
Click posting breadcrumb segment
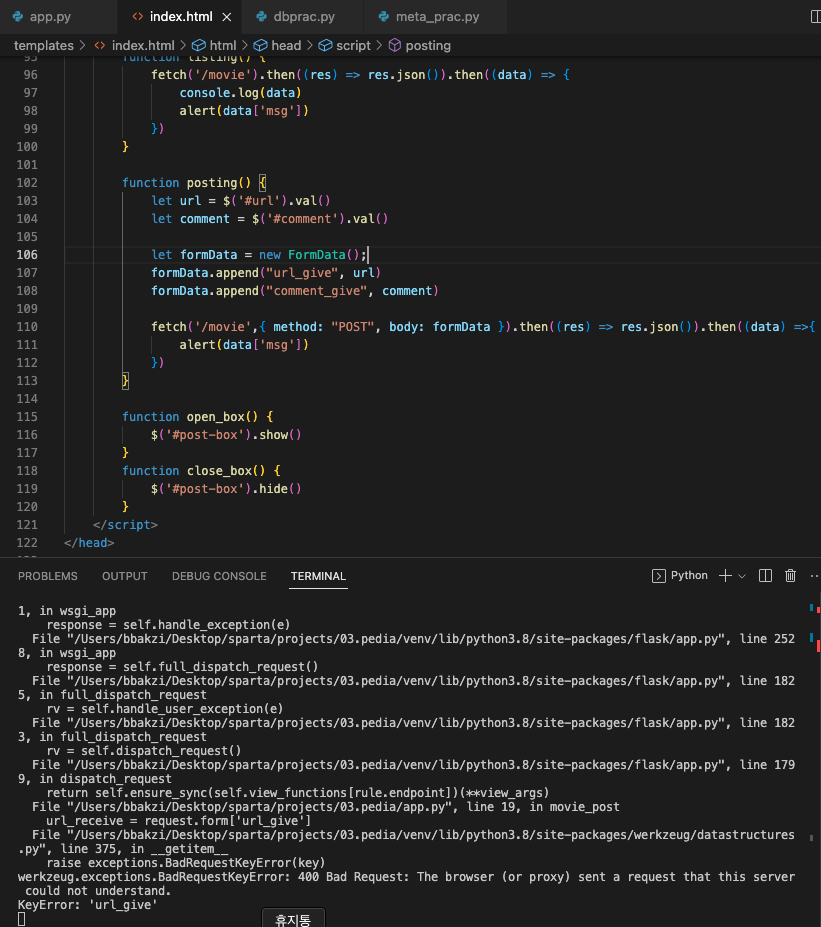[428, 46]
